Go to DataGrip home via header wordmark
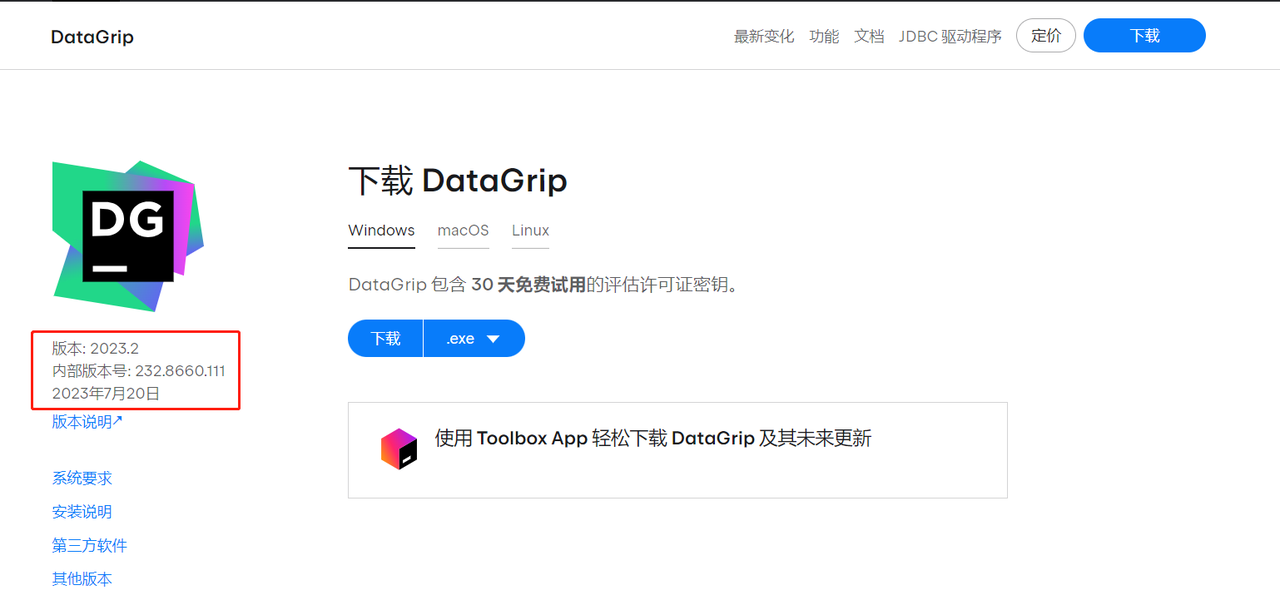 click(x=92, y=37)
